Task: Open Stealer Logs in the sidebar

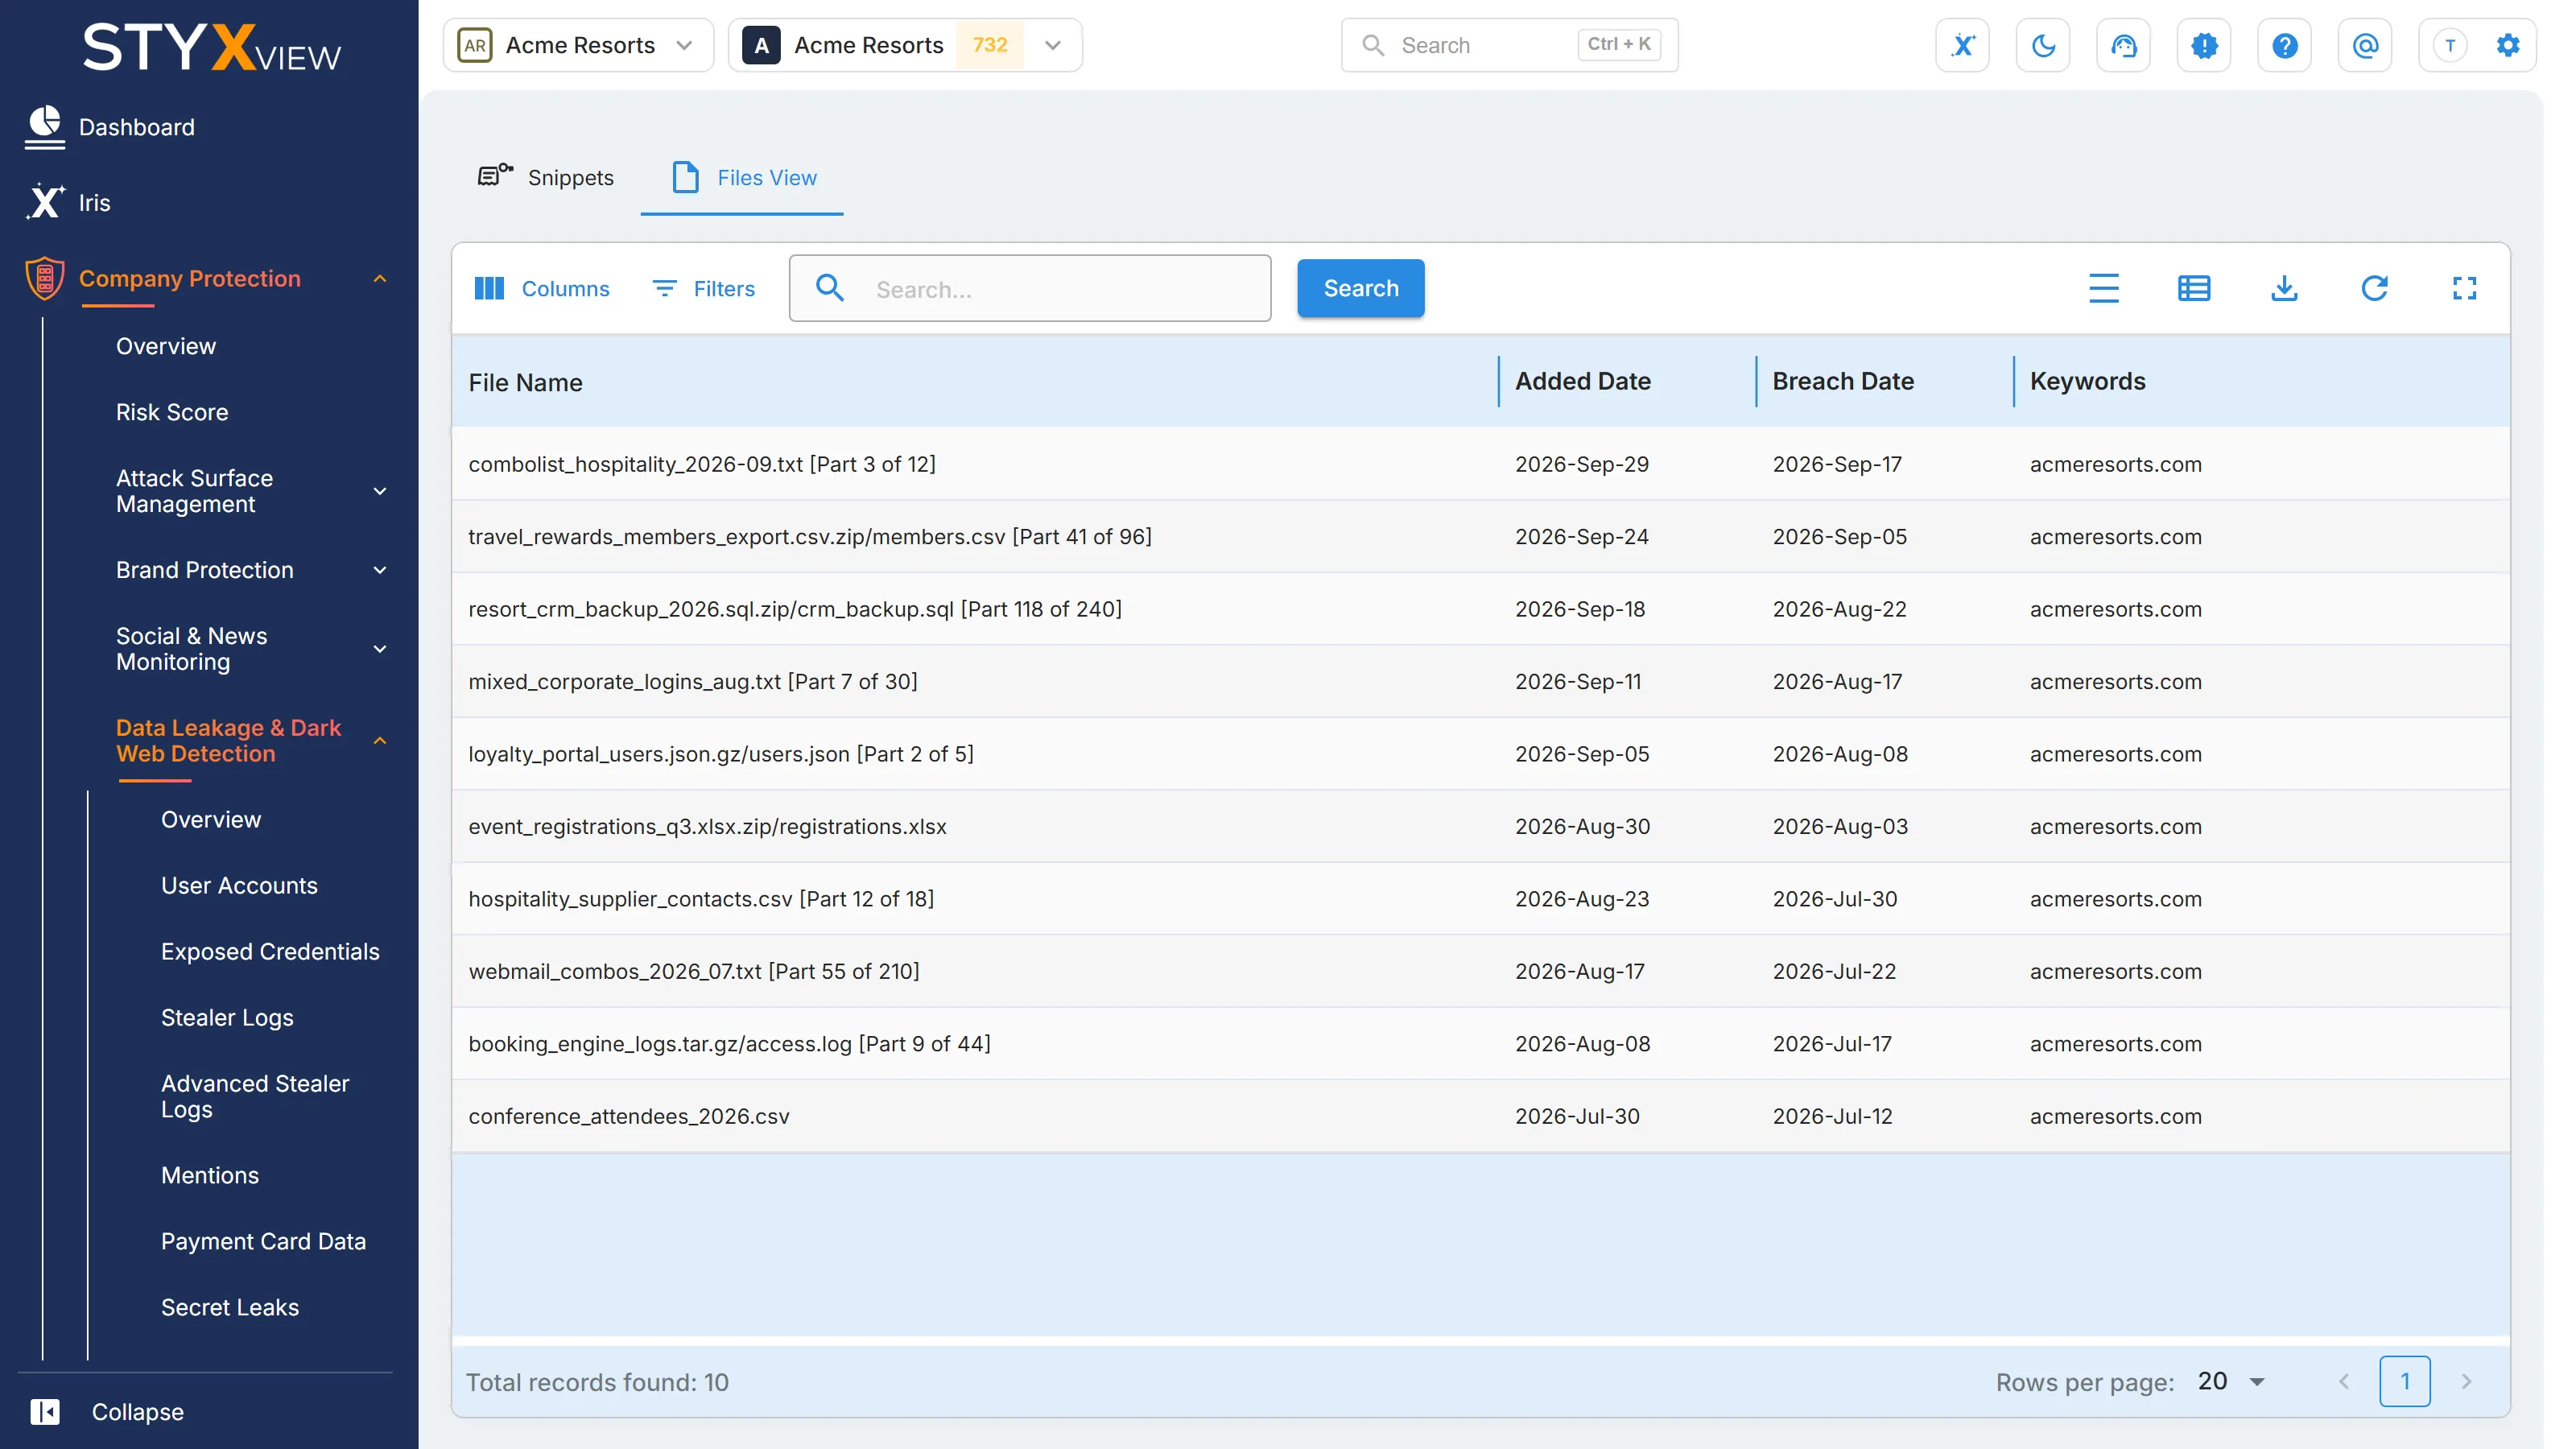Action: (x=227, y=1017)
